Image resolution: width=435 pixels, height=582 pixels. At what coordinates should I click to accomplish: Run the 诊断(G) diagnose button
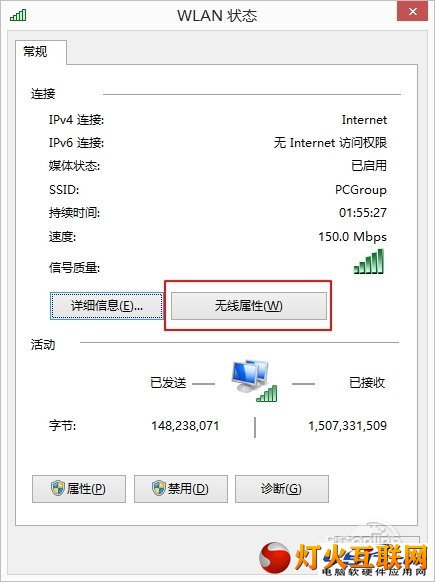coord(282,489)
